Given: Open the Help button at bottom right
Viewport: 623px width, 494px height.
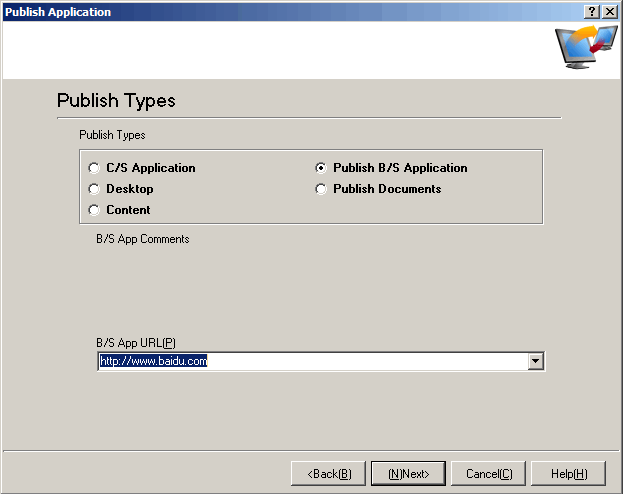Looking at the screenshot, I should [568, 473].
